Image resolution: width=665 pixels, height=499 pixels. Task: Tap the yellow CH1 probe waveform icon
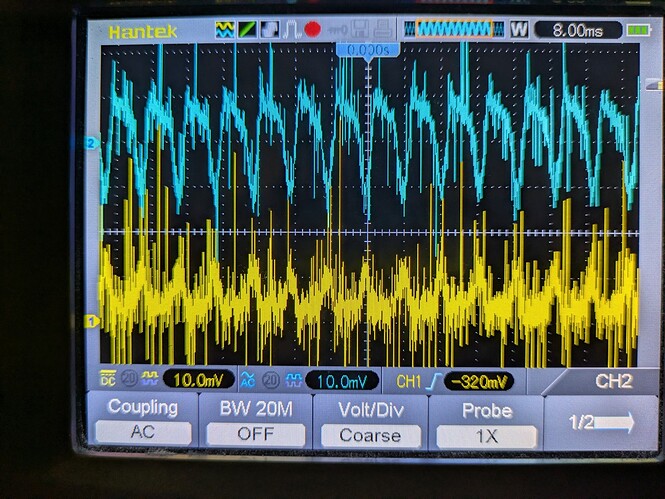(150, 376)
